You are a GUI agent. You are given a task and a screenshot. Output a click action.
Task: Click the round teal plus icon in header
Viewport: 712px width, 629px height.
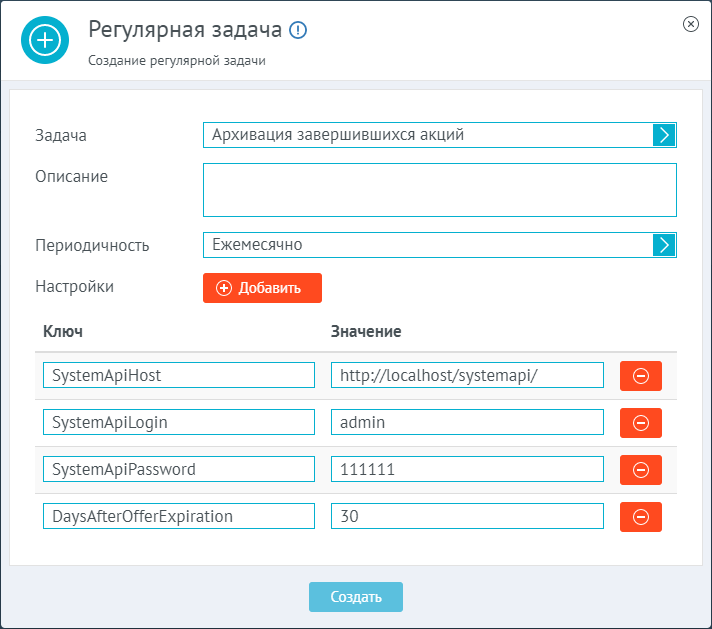point(45,40)
